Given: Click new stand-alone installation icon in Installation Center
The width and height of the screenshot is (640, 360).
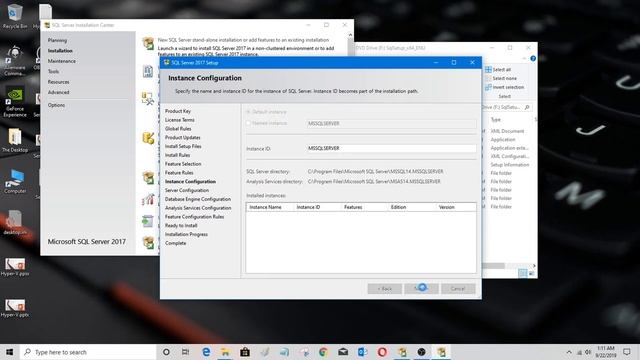Looking at the screenshot, I should pyautogui.click(x=148, y=43).
